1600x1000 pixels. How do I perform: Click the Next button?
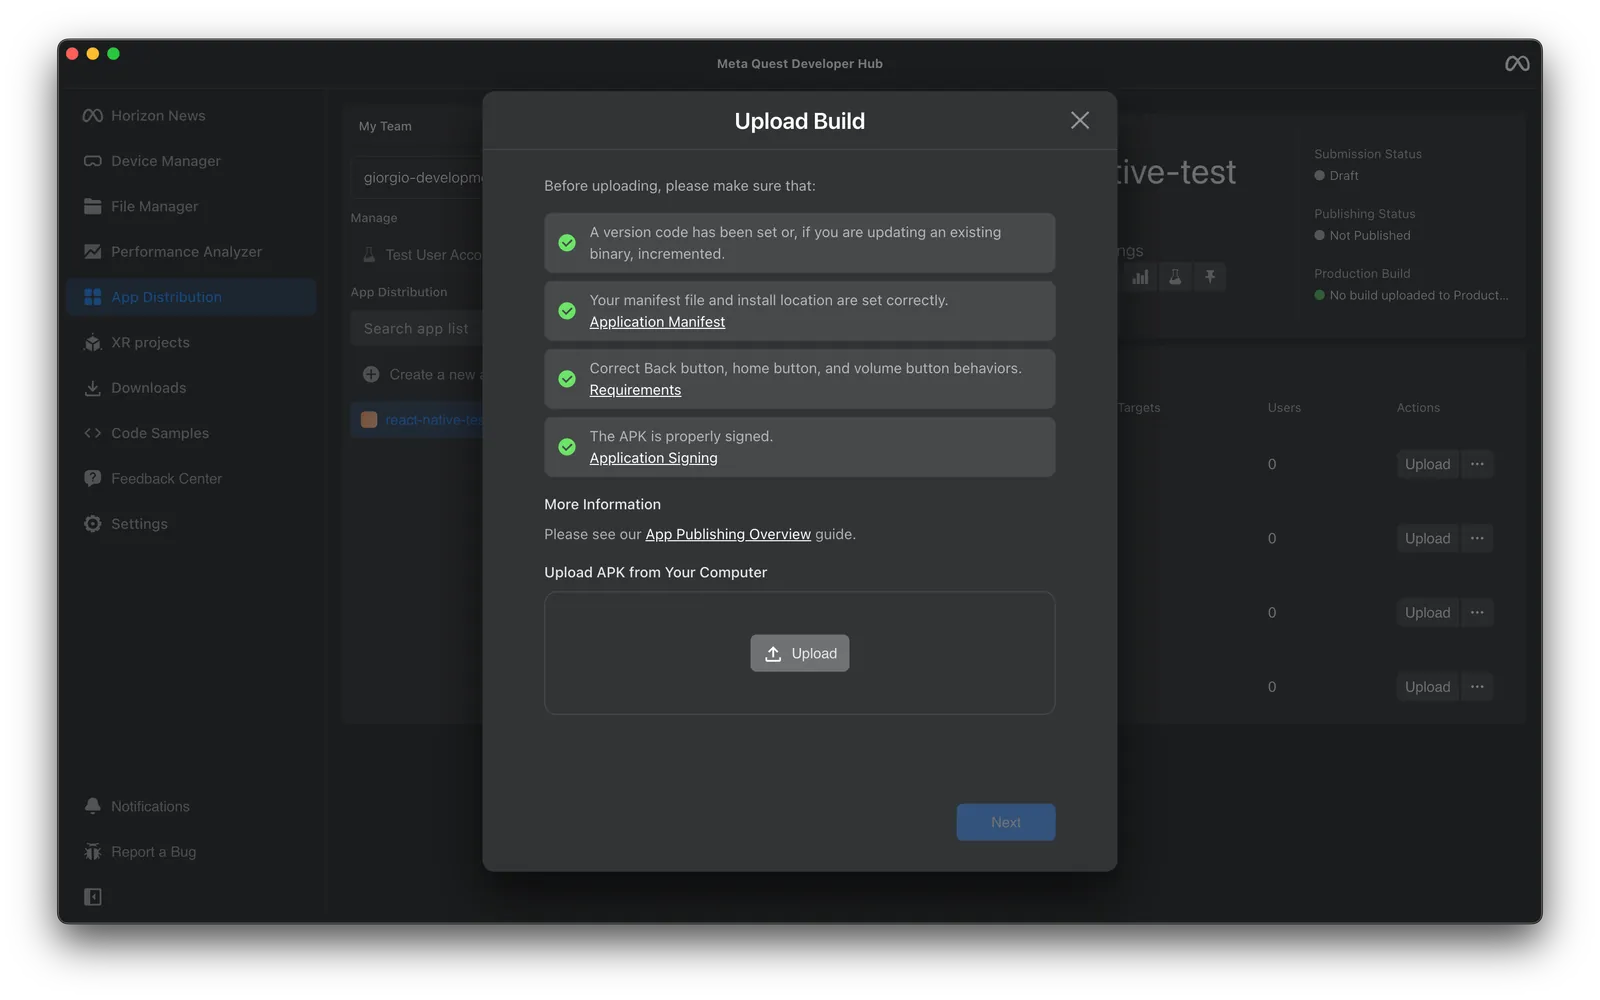[1006, 822]
